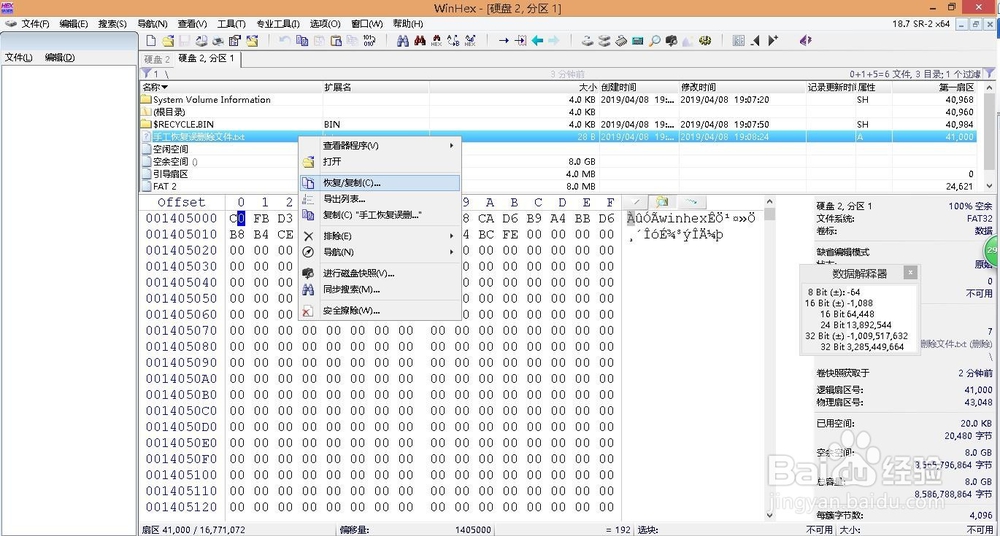Click the right-pointing black triangle toolbar icon

772,41
